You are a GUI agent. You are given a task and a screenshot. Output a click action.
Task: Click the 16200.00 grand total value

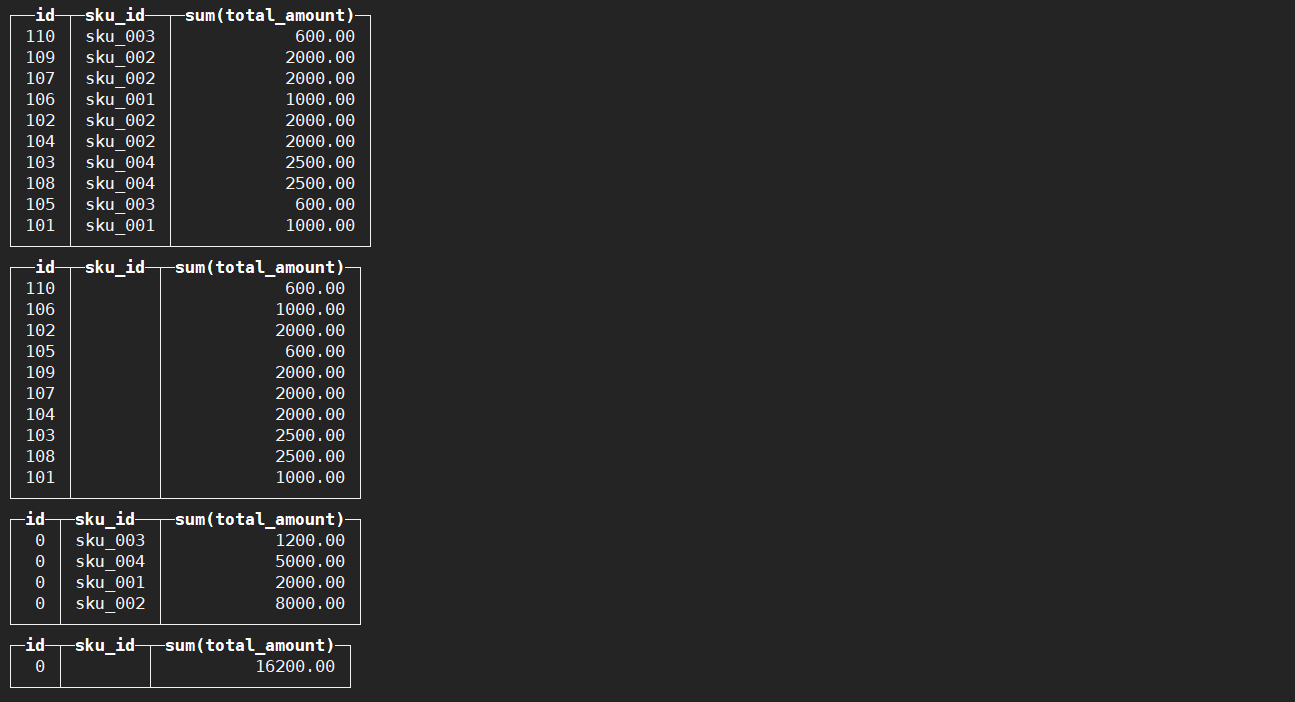[295, 666]
